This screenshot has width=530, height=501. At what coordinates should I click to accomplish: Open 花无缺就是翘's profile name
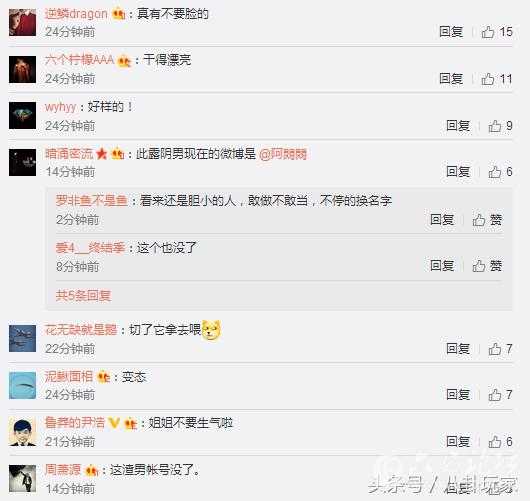coord(81,330)
